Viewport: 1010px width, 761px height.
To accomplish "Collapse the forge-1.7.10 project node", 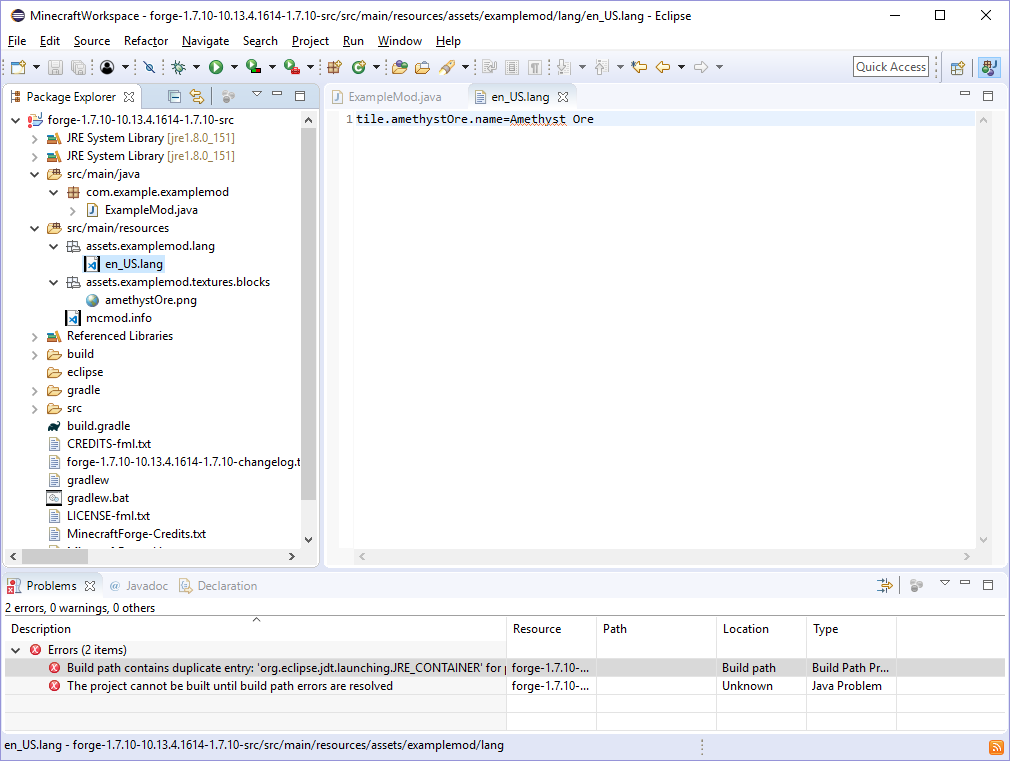I will (x=15, y=120).
